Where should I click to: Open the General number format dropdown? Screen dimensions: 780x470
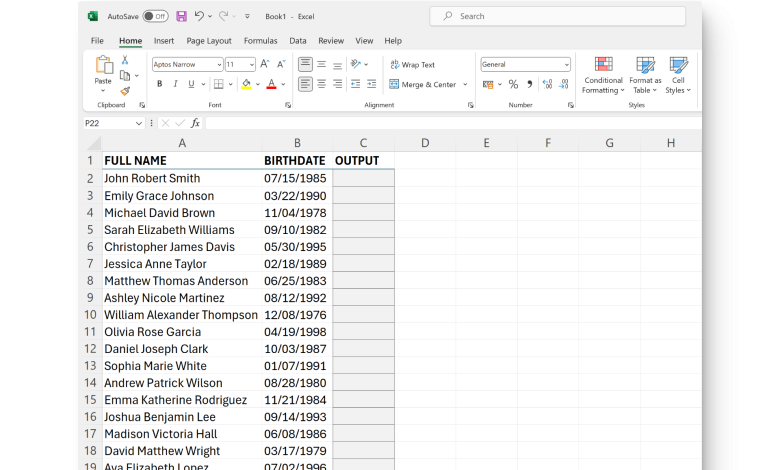click(566, 64)
